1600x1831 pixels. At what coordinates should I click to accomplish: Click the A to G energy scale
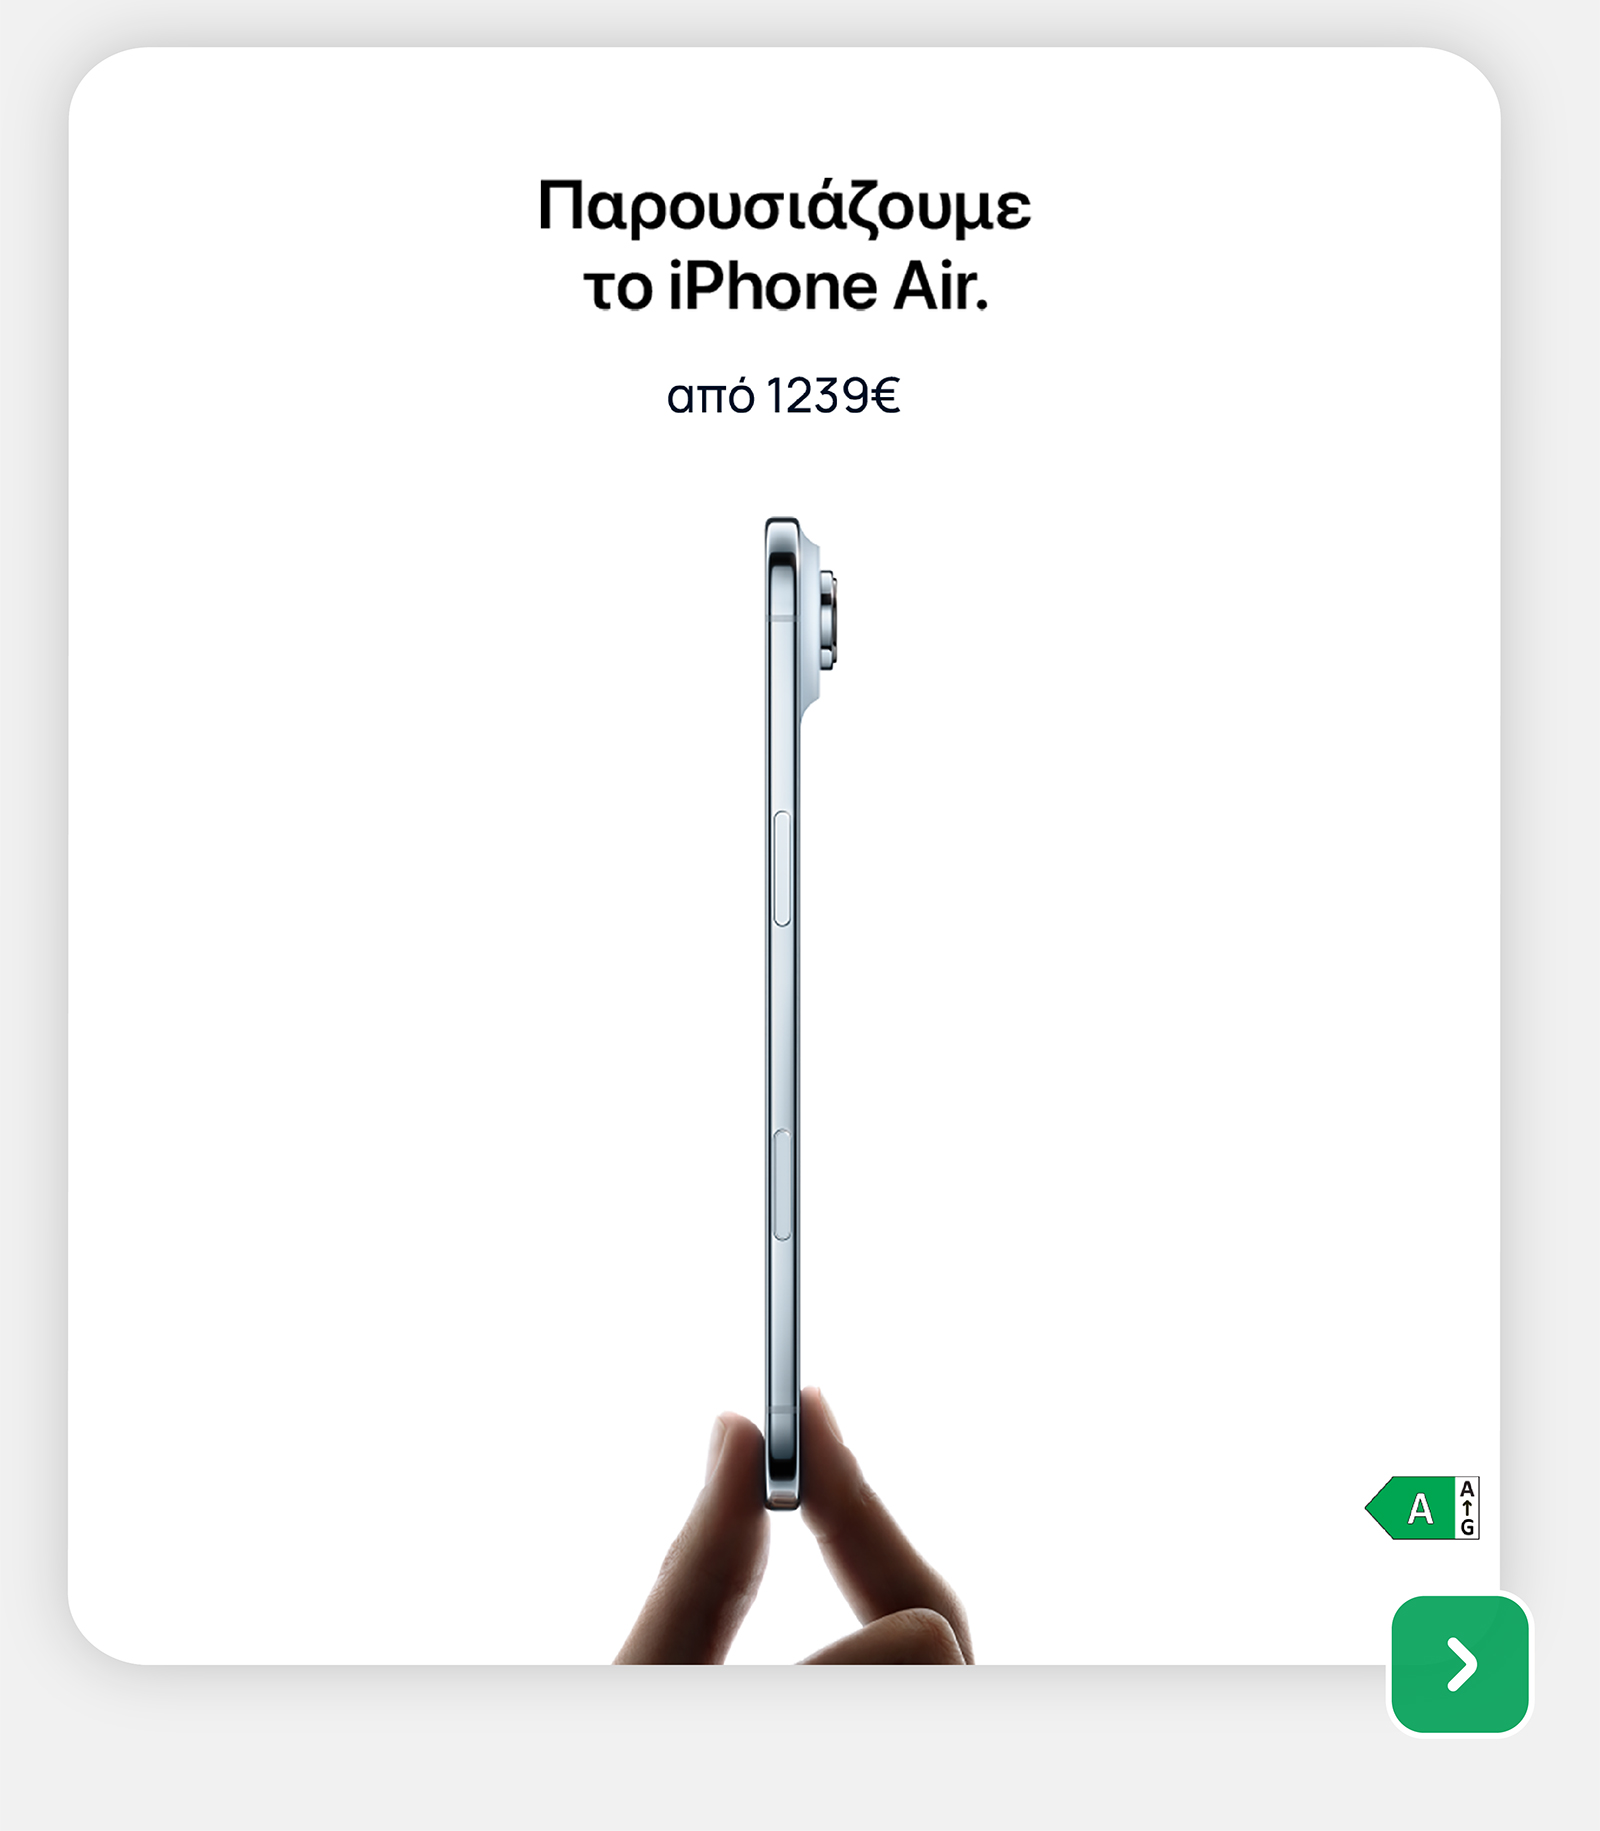point(1467,1508)
